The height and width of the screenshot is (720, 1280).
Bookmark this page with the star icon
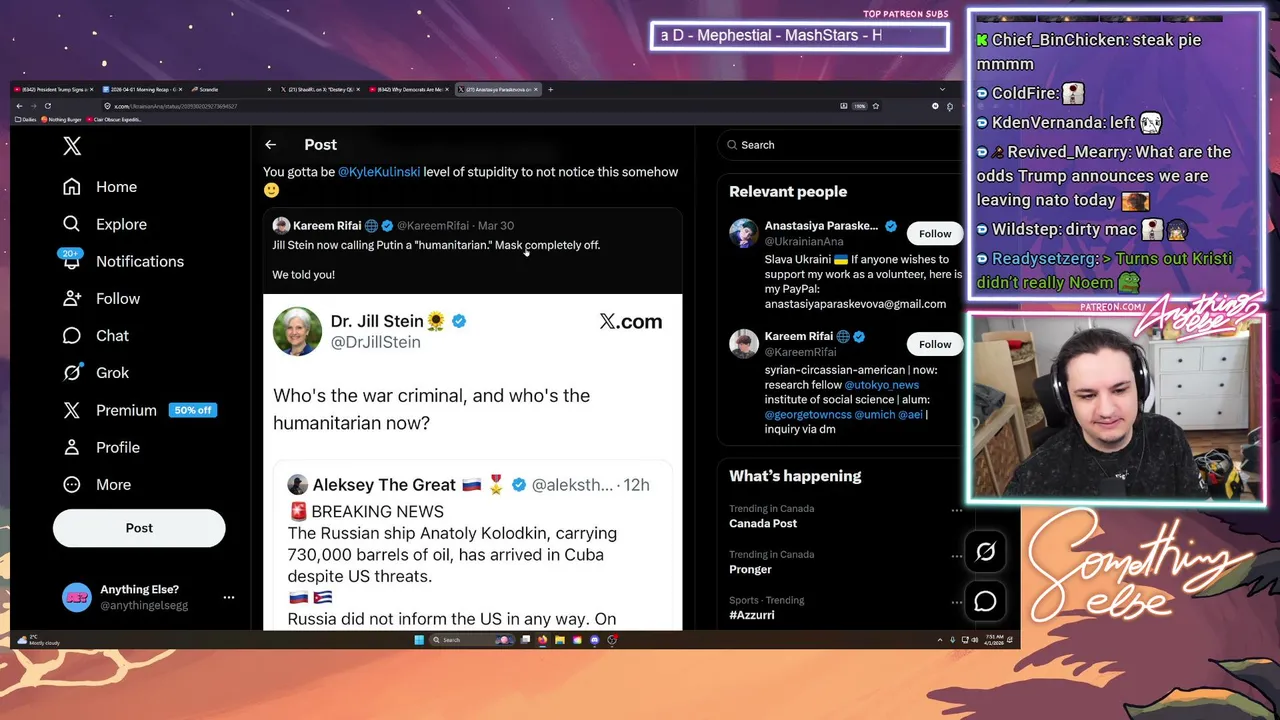(876, 106)
